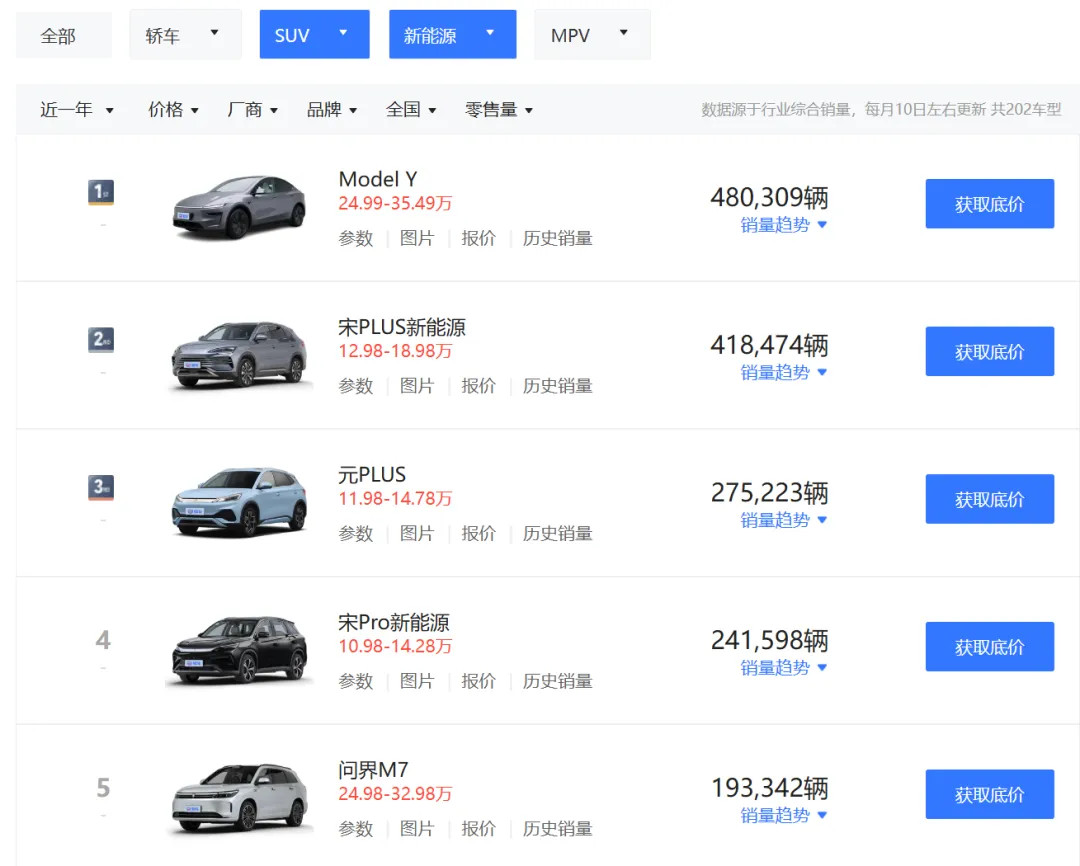View 报价 for 宋PLUS新能源

[x=478, y=386]
